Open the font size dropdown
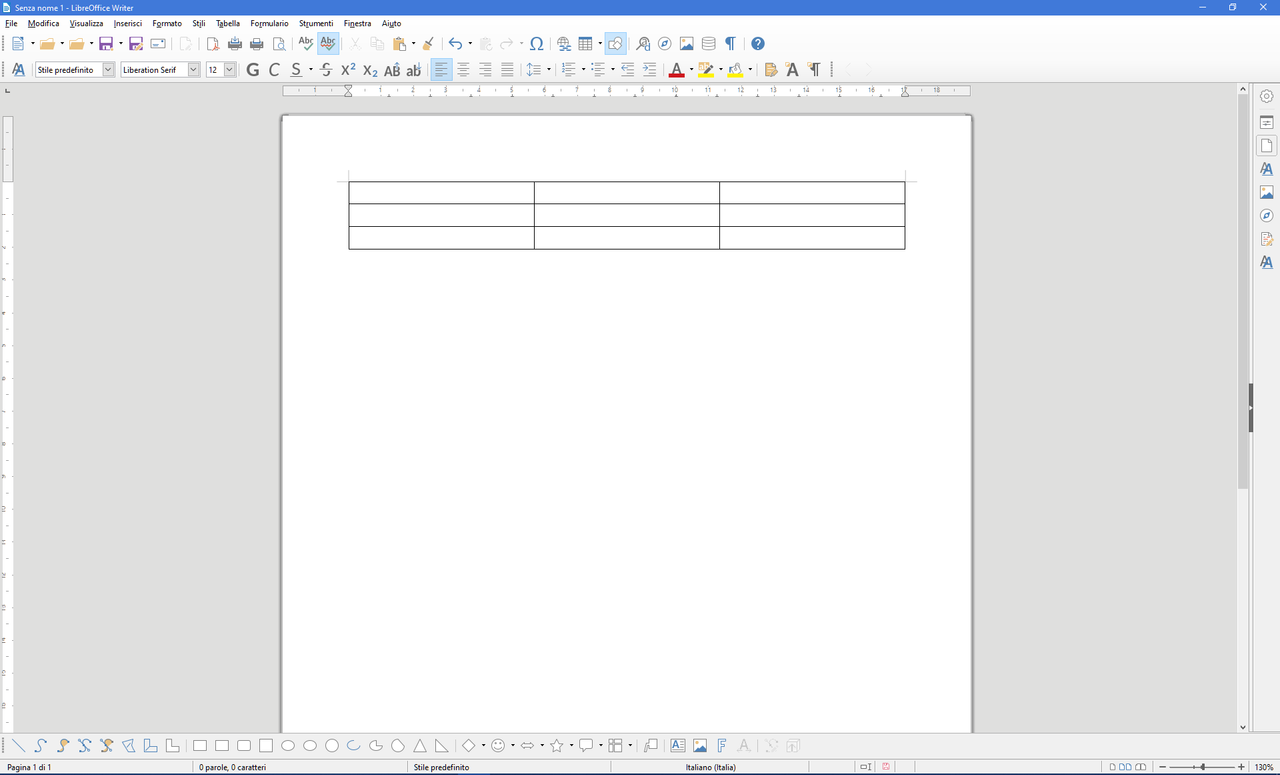Viewport: 1280px width, 775px height. [x=230, y=70]
